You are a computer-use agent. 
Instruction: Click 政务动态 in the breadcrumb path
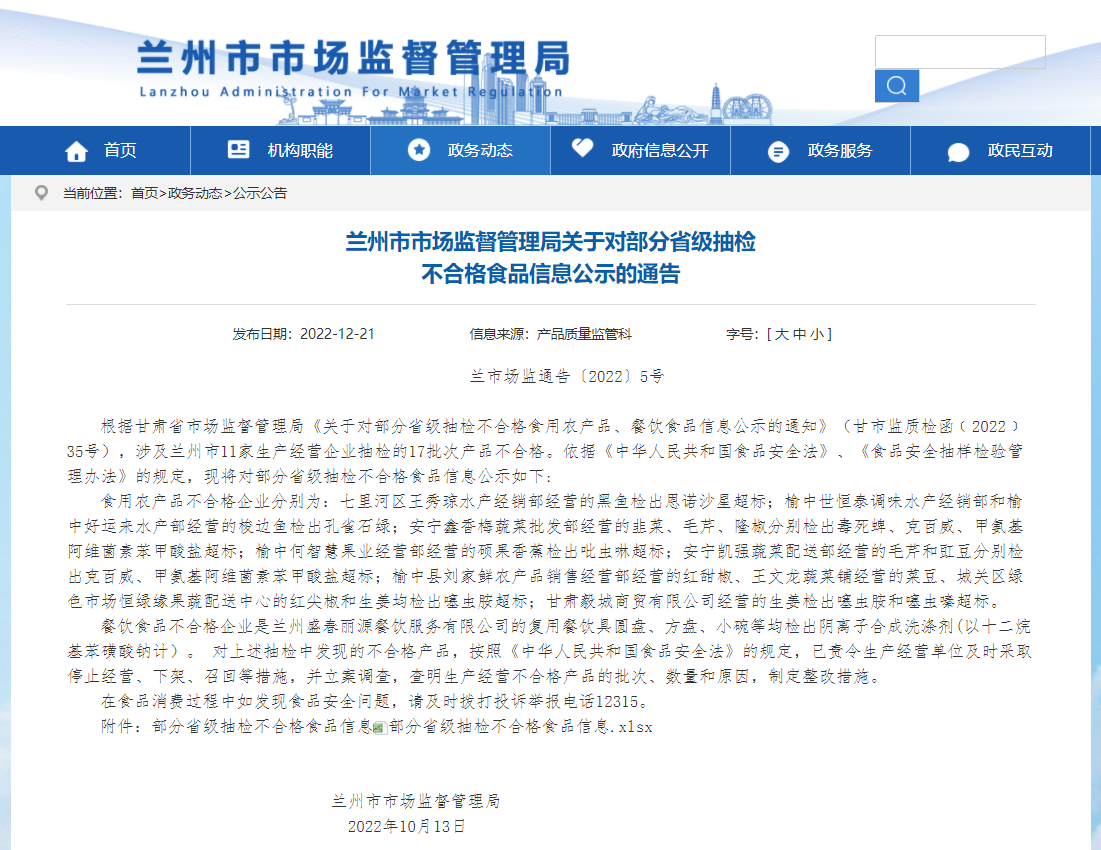pyautogui.click(x=195, y=193)
